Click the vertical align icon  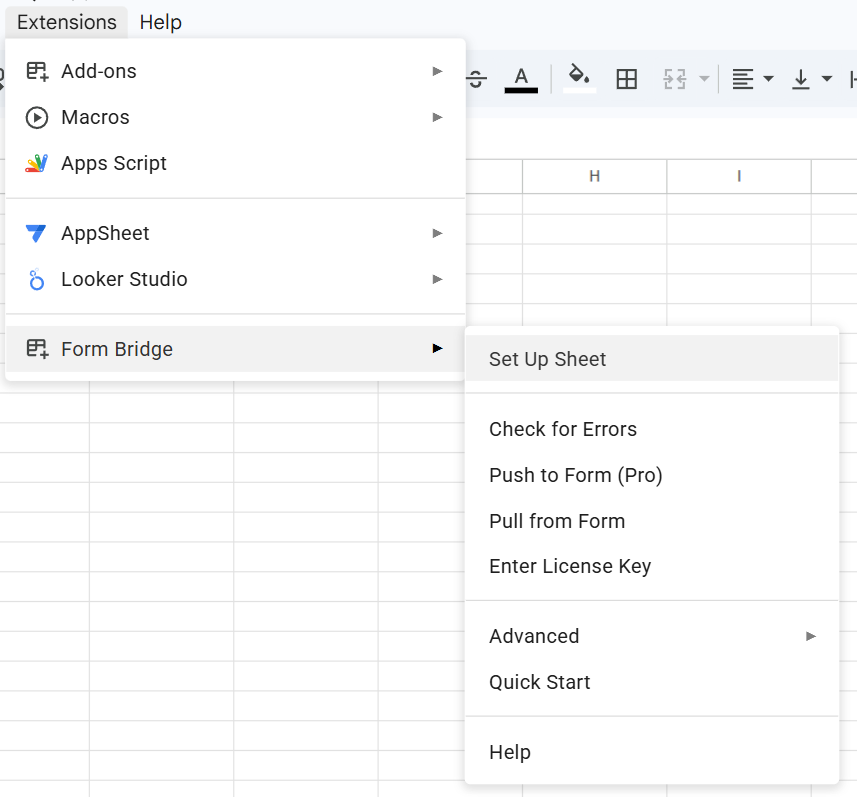tap(801, 80)
